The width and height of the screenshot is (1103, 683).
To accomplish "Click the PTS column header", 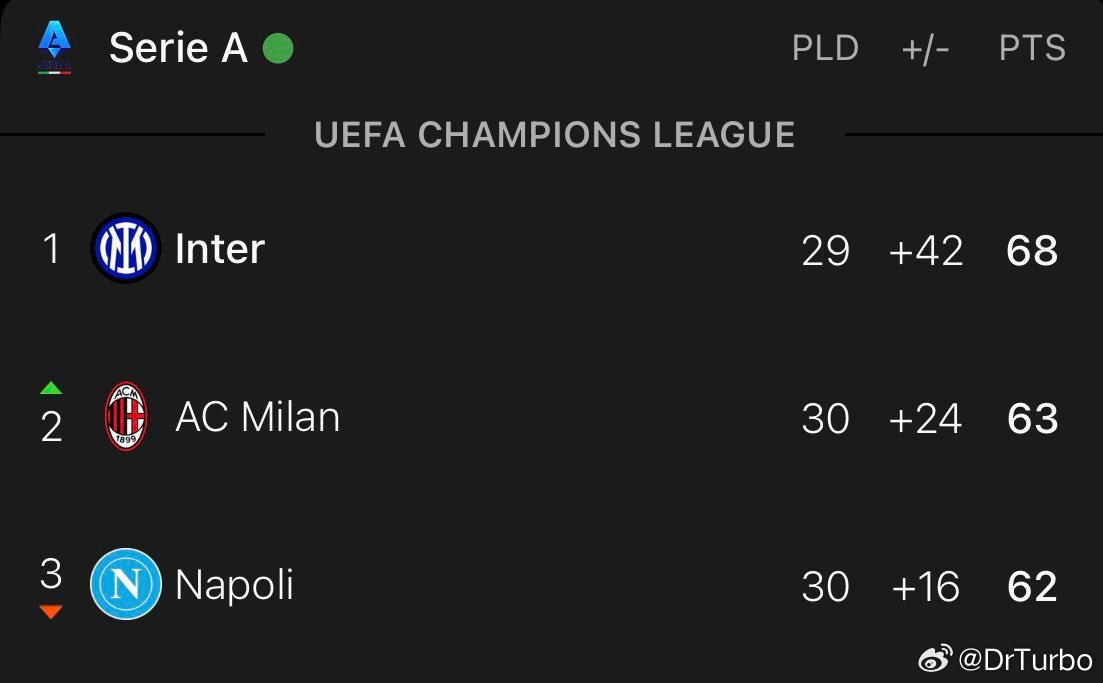I will point(1032,49).
